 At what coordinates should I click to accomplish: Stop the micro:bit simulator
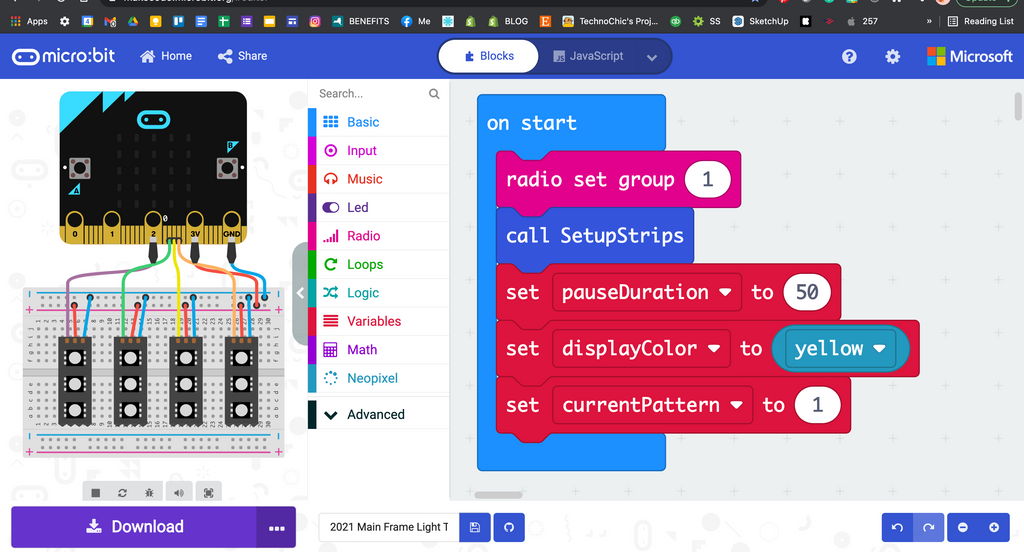pyautogui.click(x=96, y=493)
